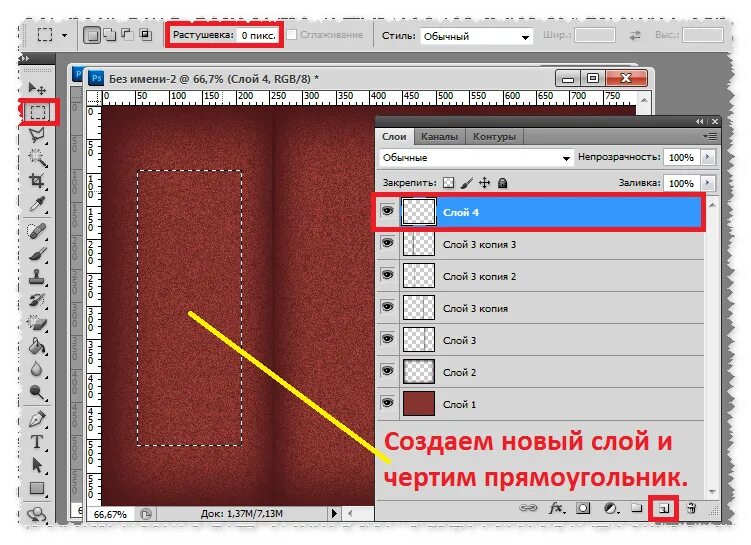Choose Intersect with Selection mode
The height and width of the screenshot is (545, 751).
coord(146,35)
